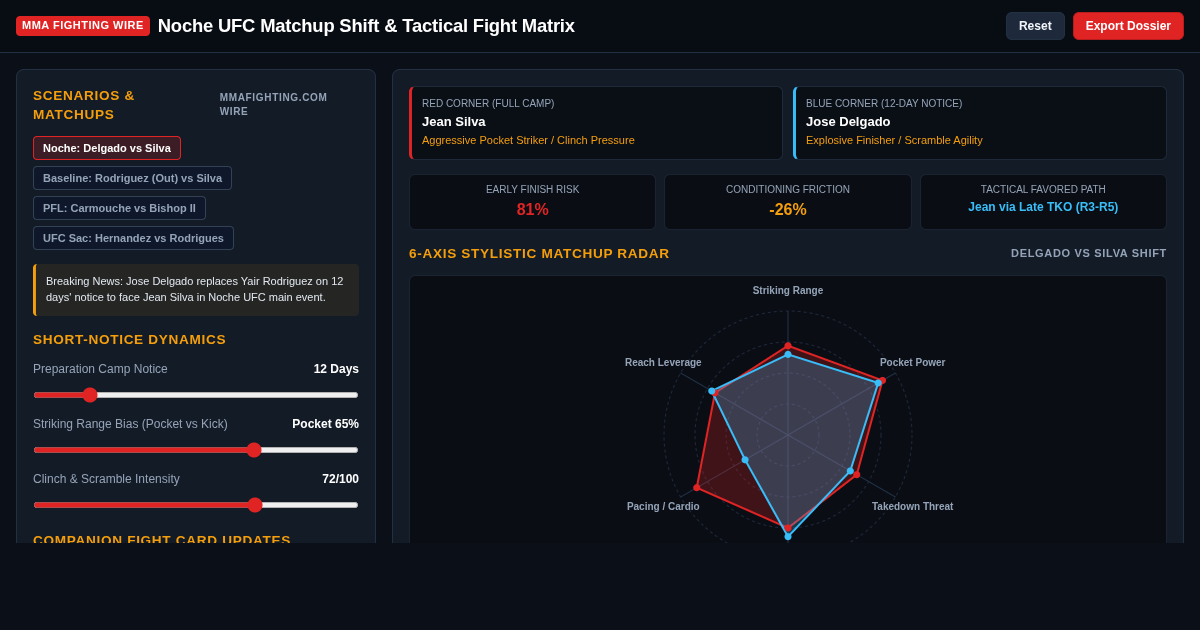
Task: Click the Scenarios & Matchups heading
Action: pos(84,105)
